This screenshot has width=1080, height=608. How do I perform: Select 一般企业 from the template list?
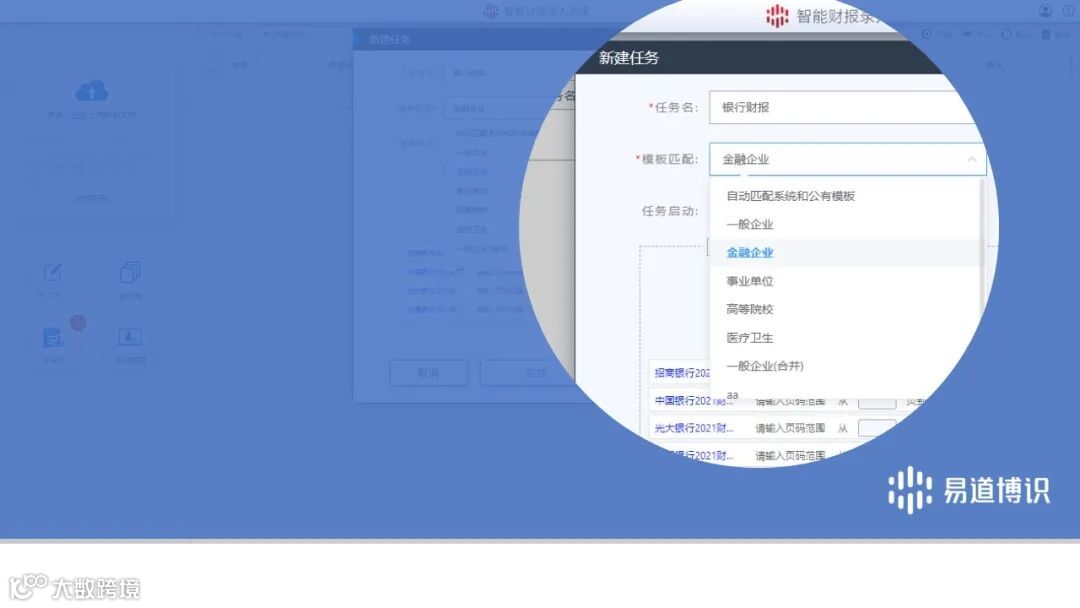pos(749,224)
